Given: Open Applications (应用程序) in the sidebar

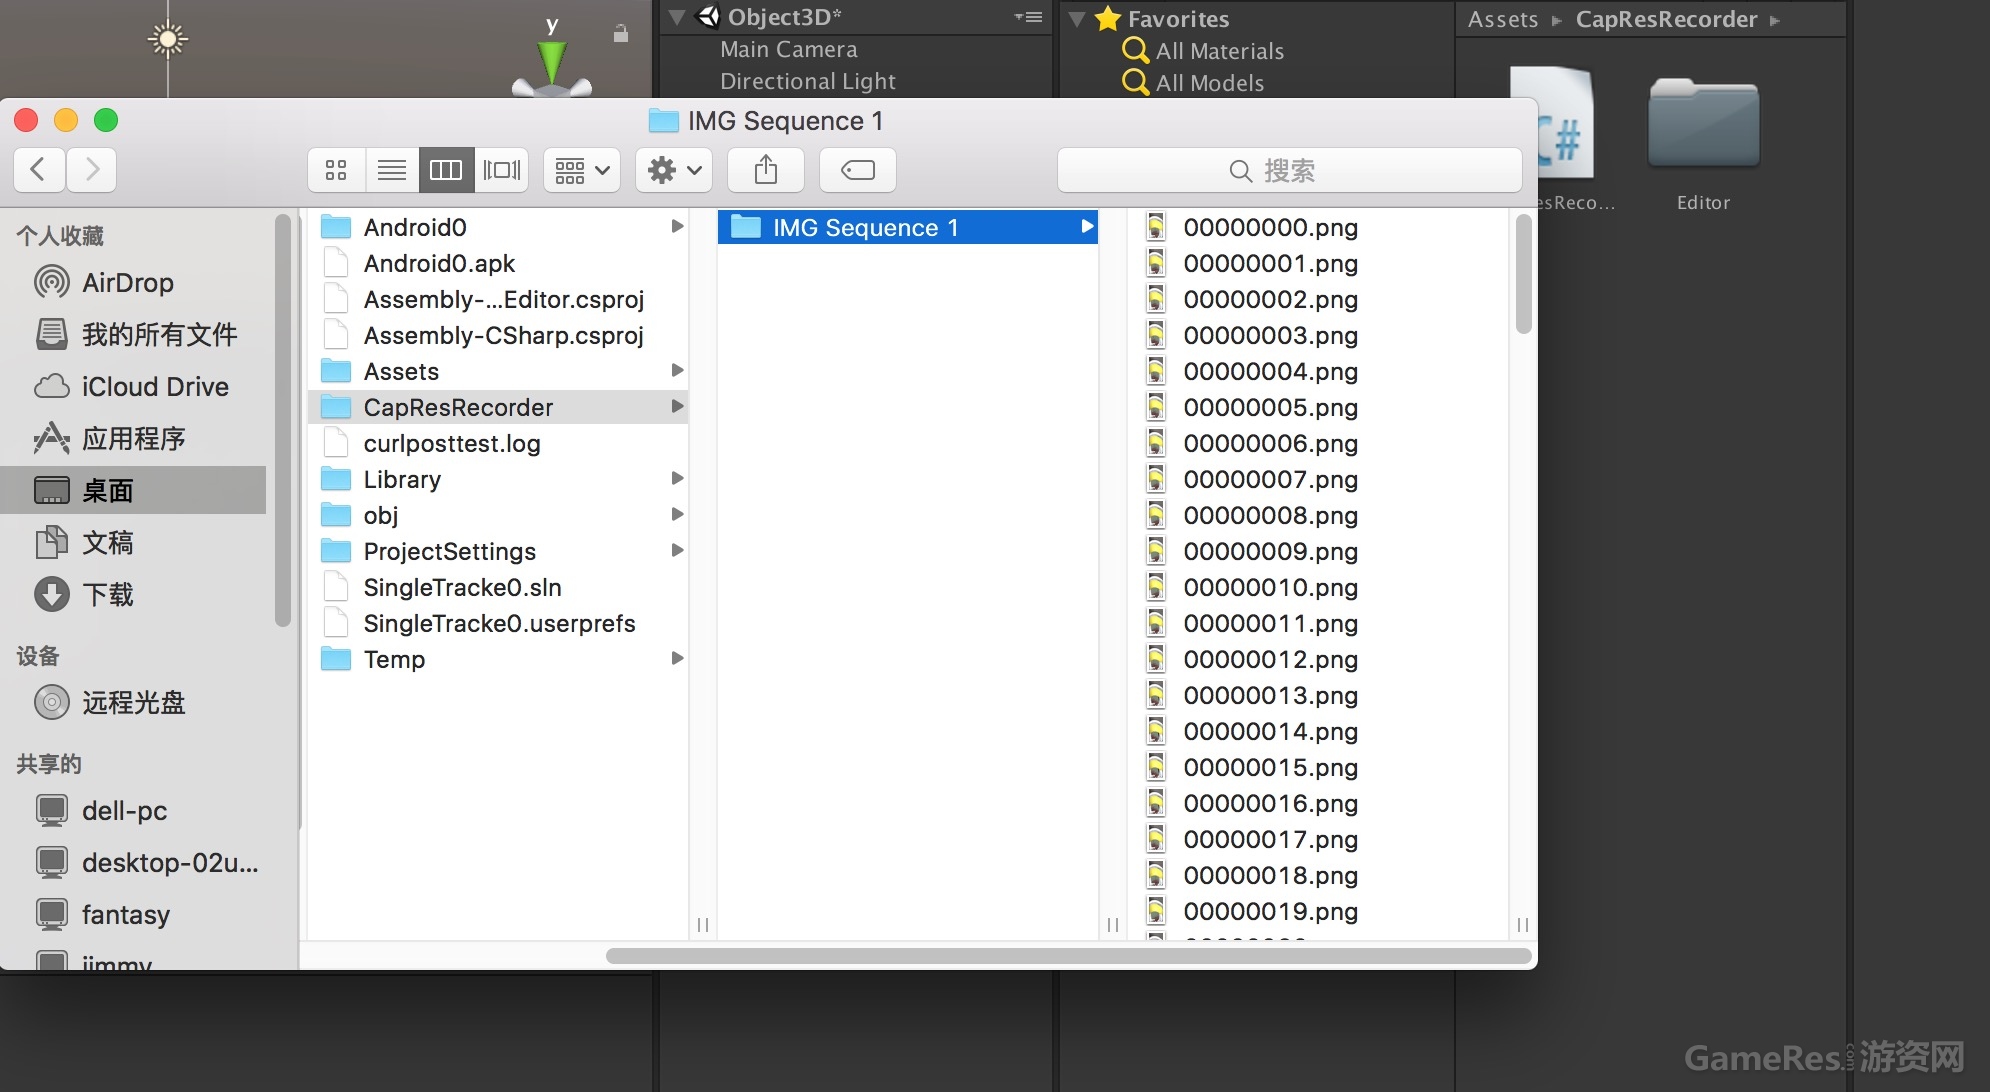Looking at the screenshot, I should coord(134,439).
